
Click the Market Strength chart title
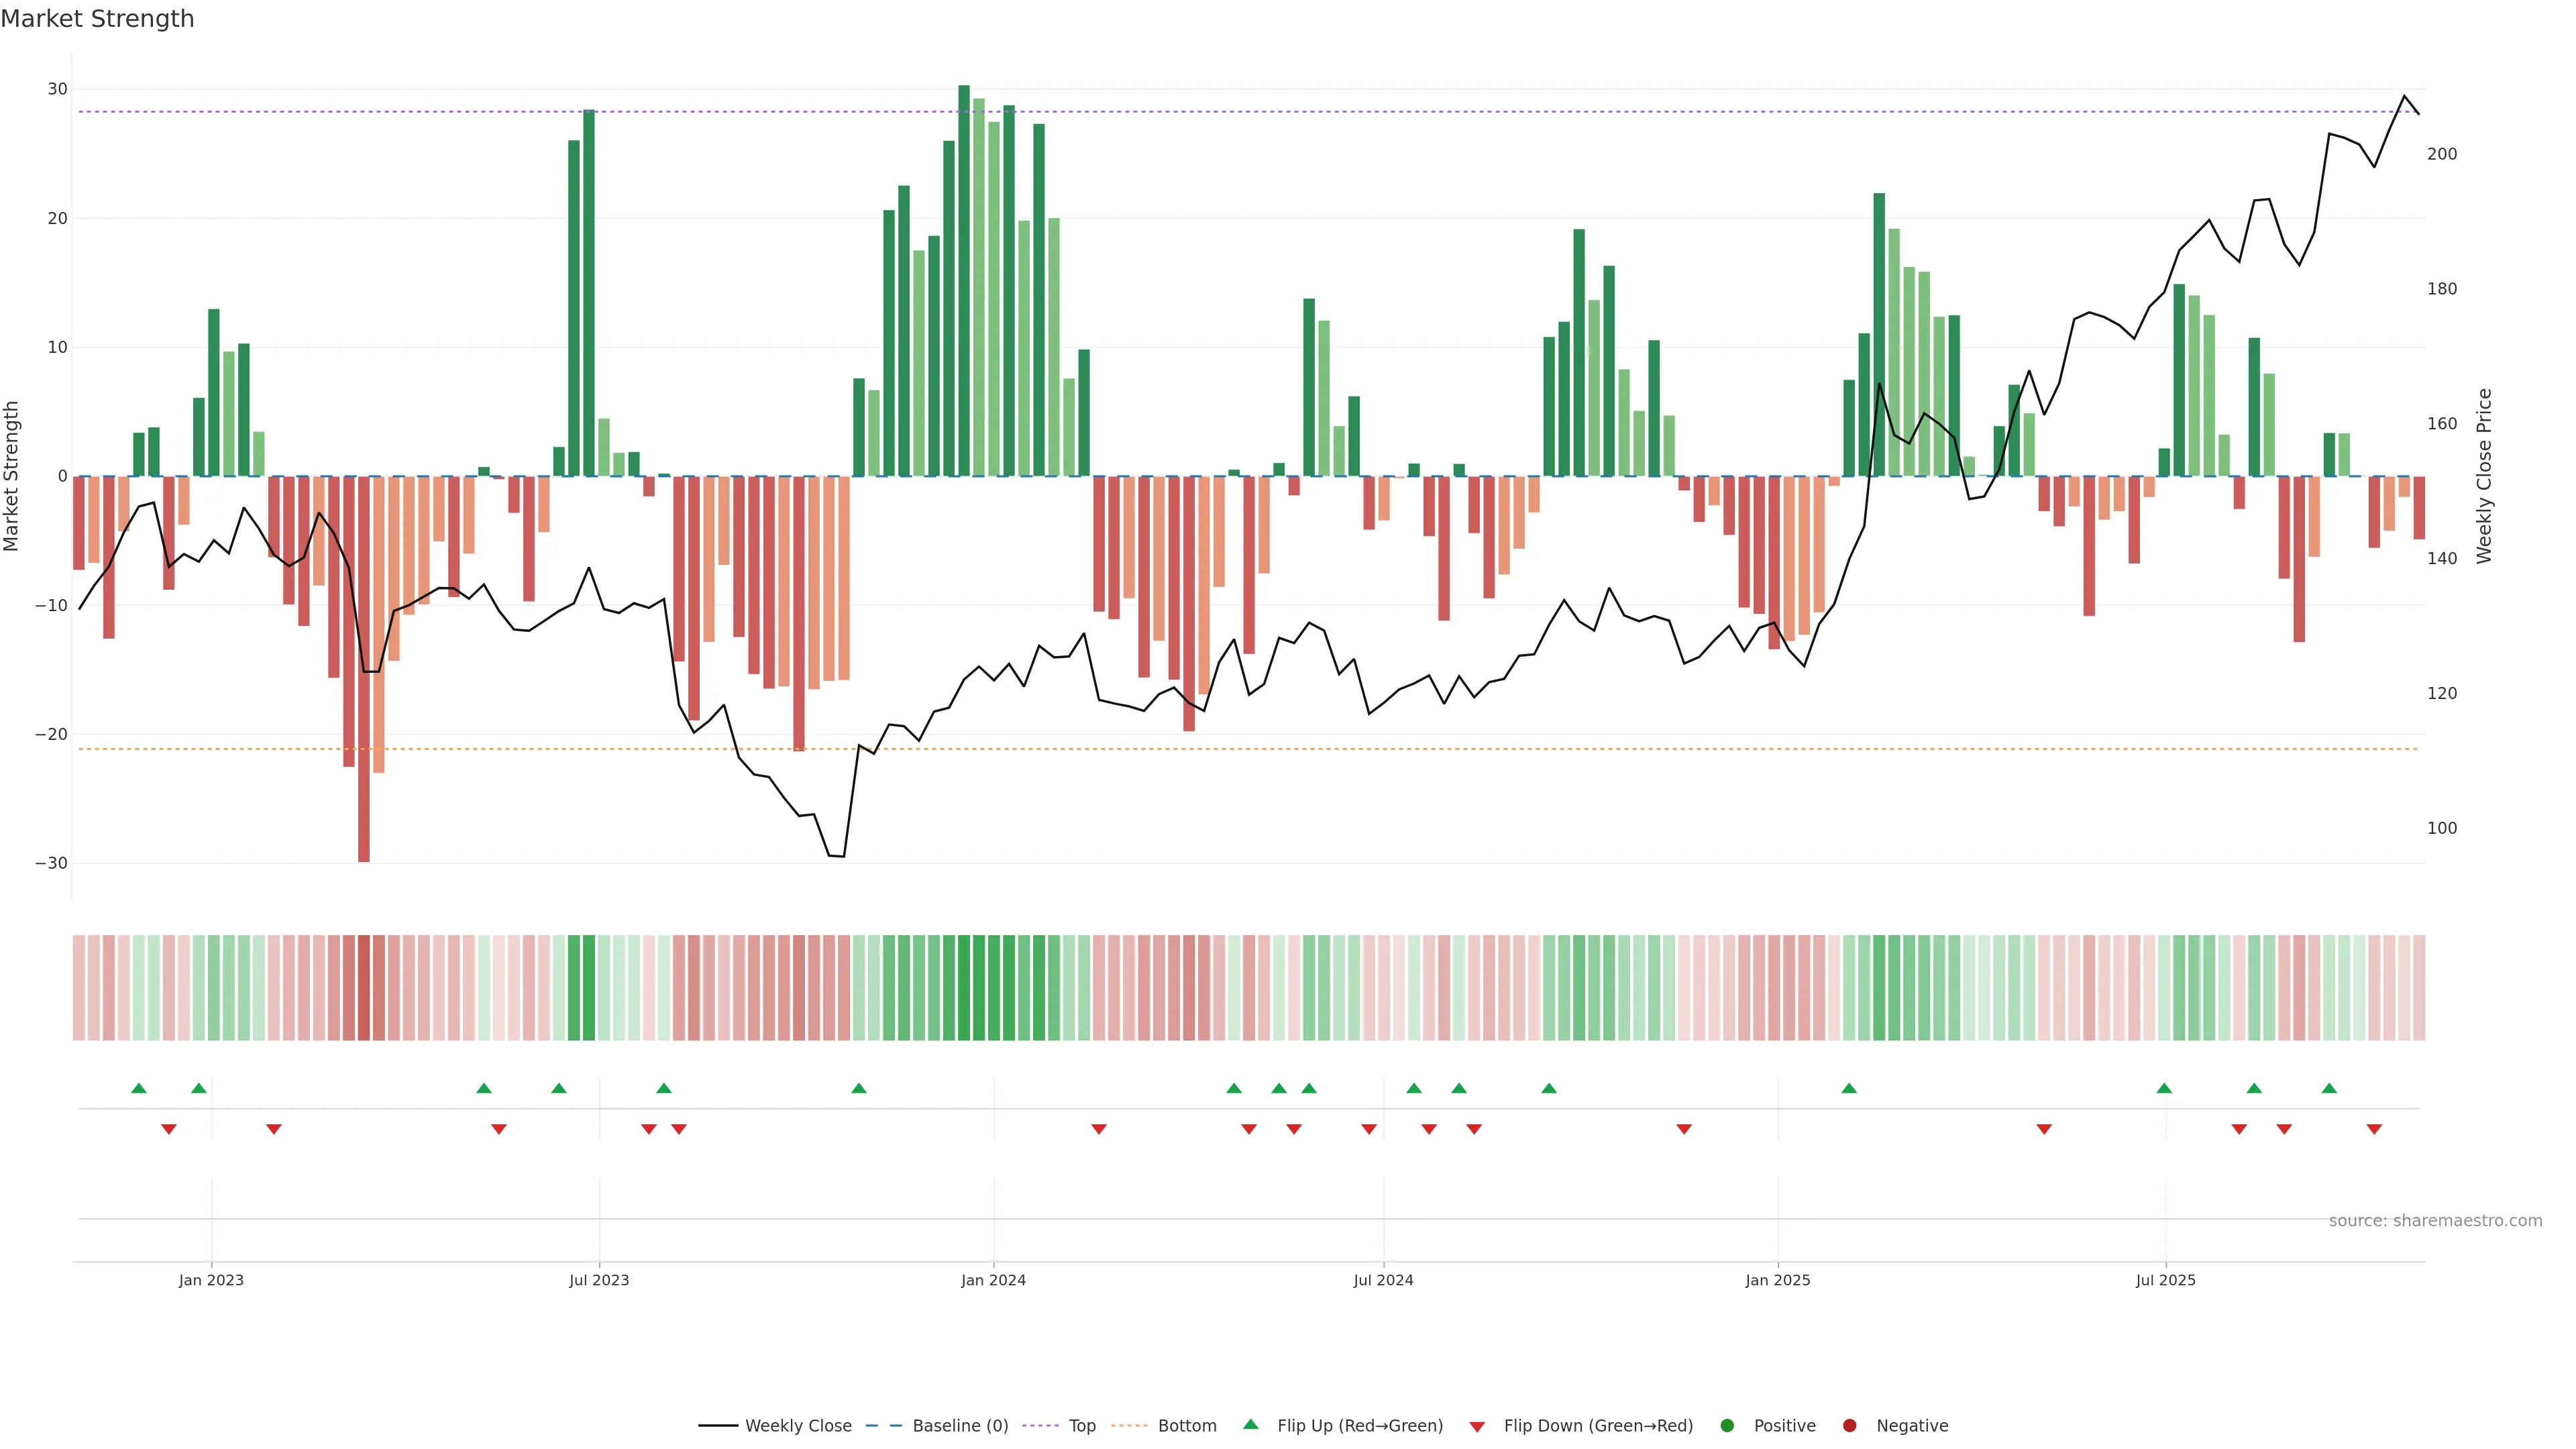coord(97,19)
